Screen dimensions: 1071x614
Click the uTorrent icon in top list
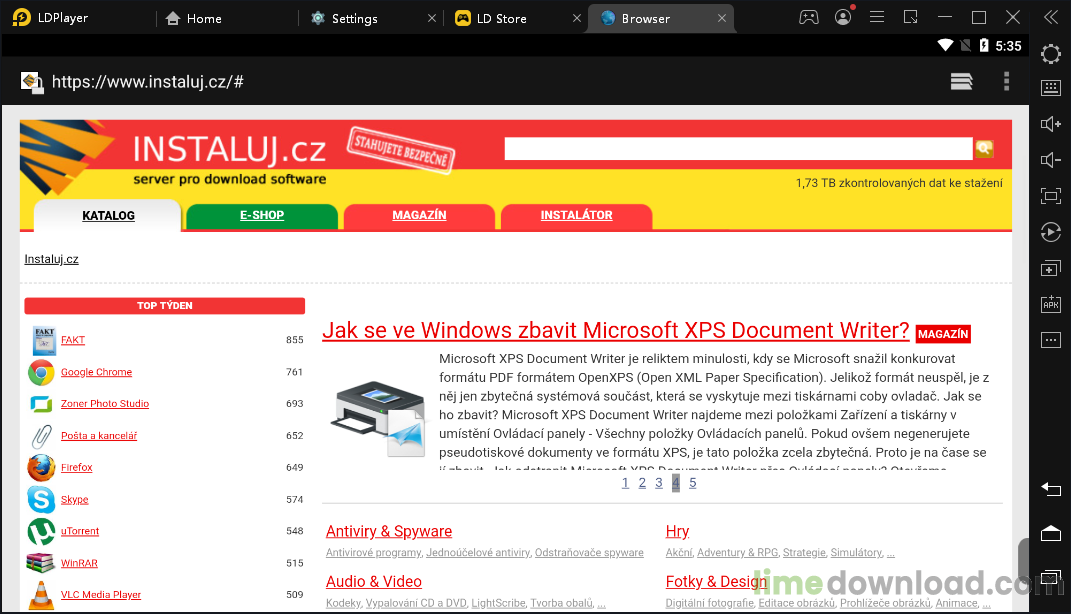pos(41,531)
